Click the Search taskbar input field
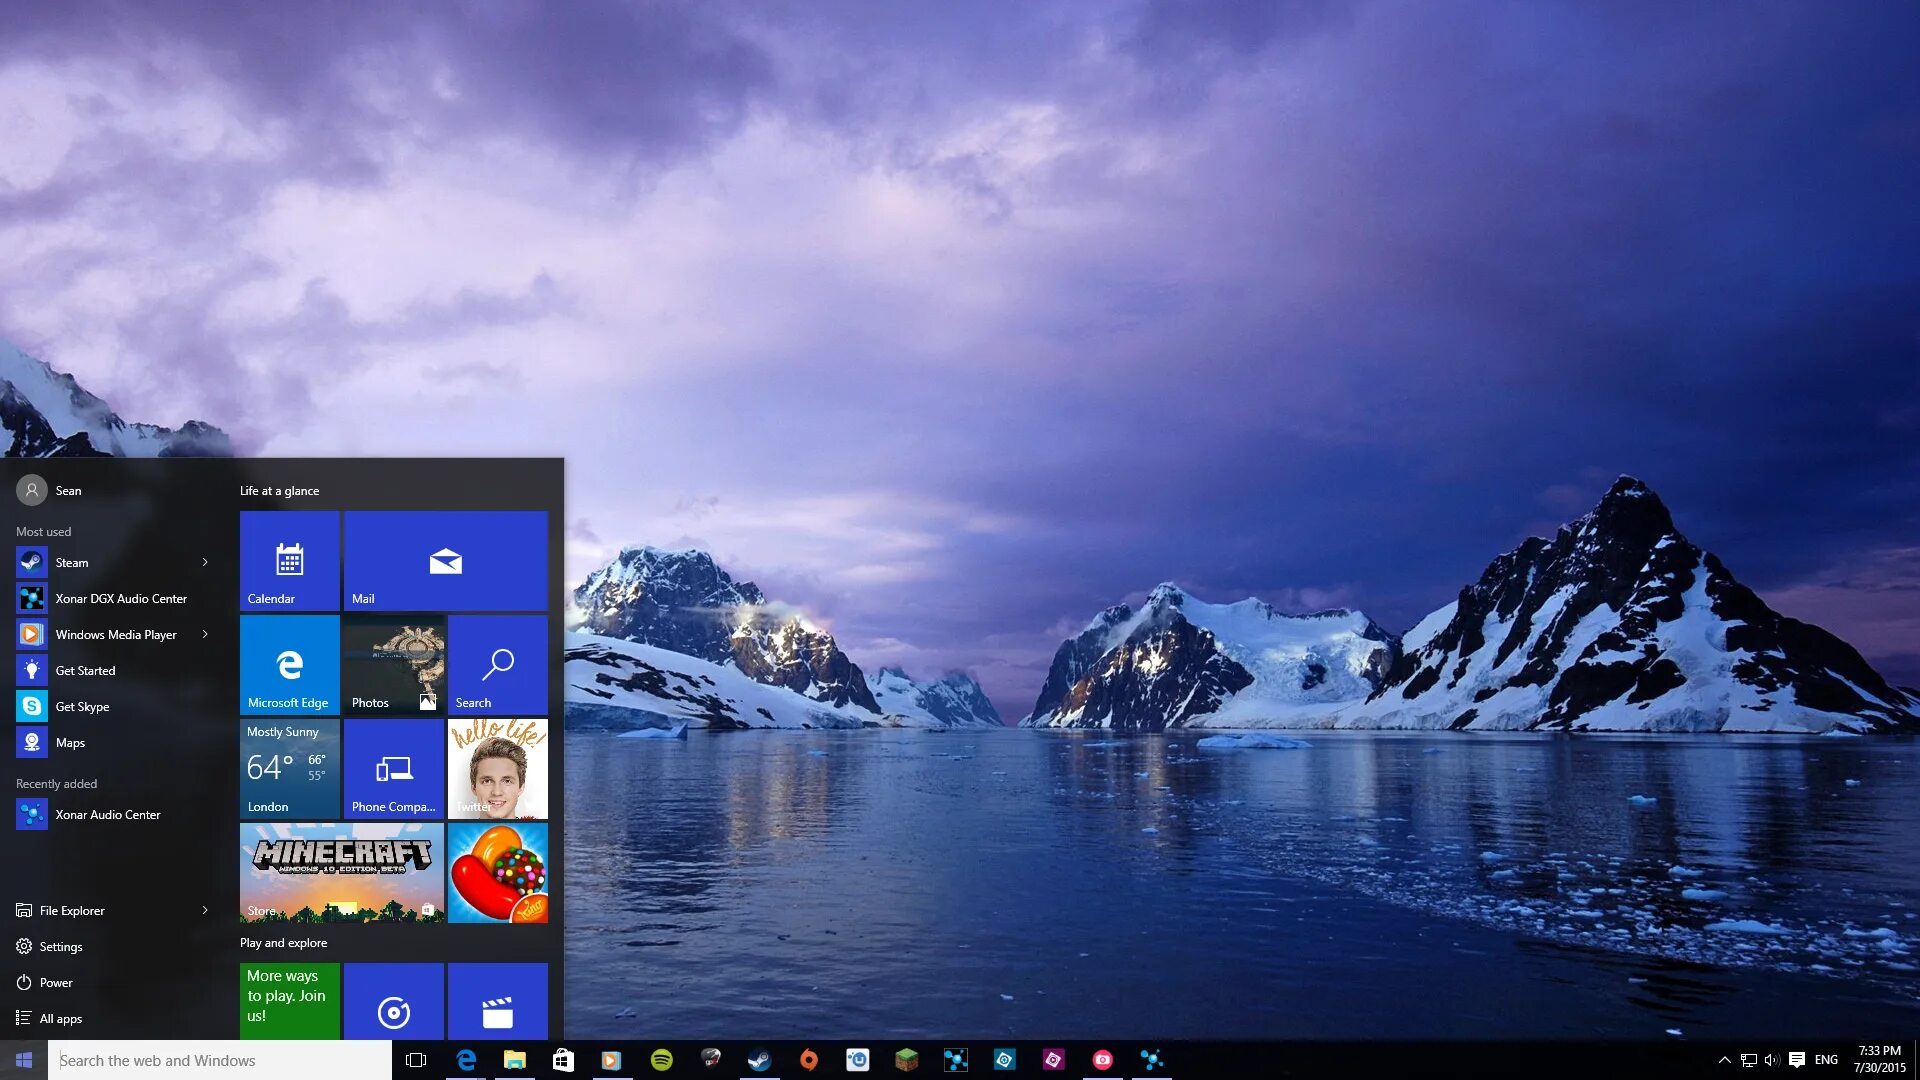1920x1080 pixels. click(x=218, y=1059)
